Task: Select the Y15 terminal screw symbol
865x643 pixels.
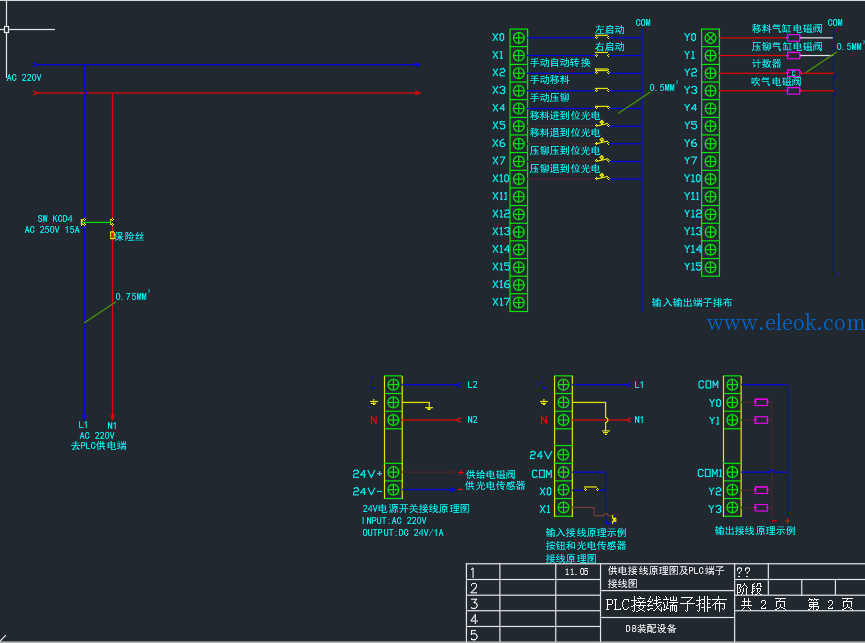Action: [x=711, y=267]
